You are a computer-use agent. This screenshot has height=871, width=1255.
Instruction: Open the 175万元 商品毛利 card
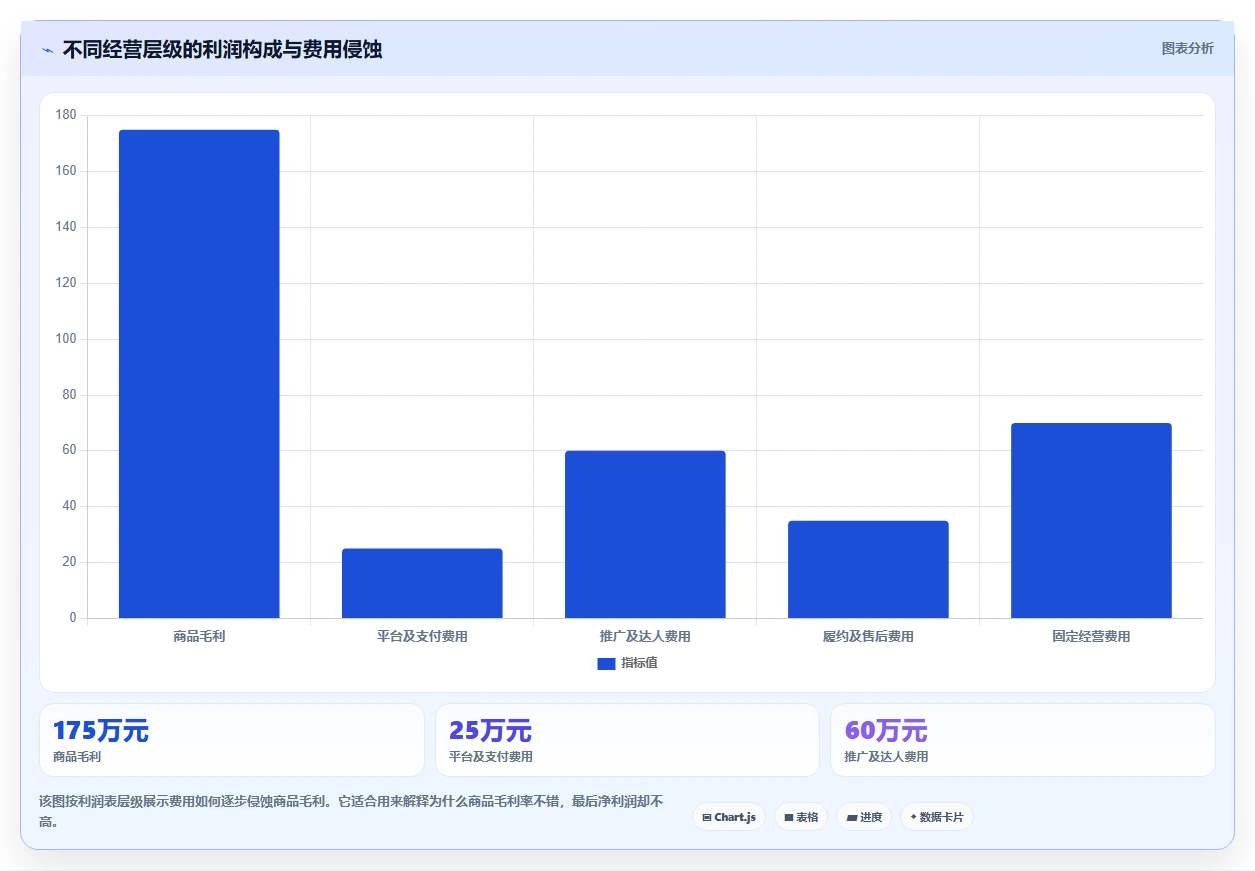point(232,740)
